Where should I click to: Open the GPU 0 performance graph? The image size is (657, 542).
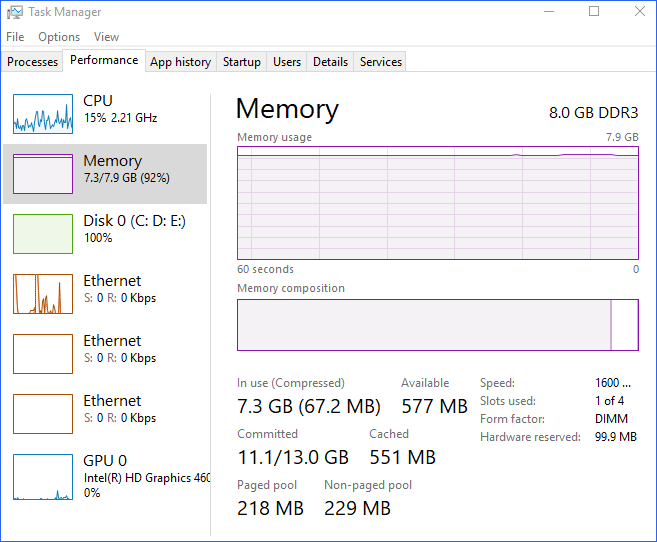click(43, 474)
